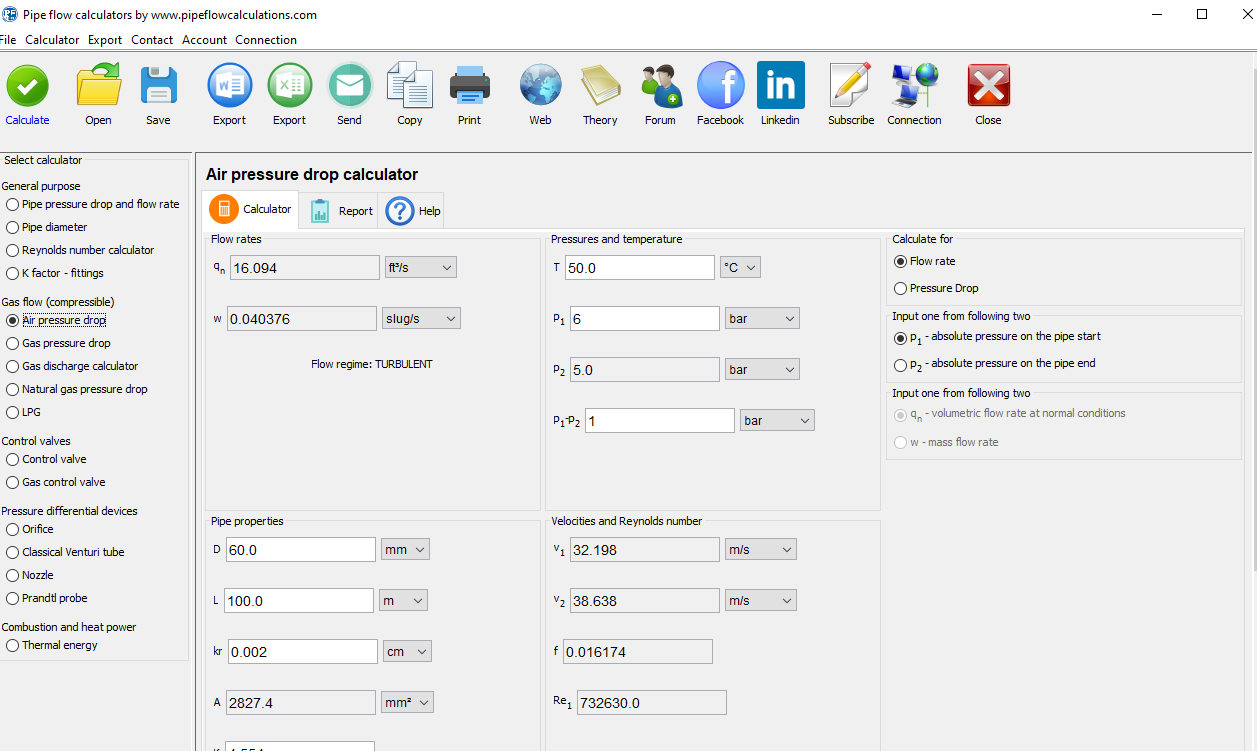Click the Subscribe icon
Viewport: 1257px width, 751px height.
tap(850, 86)
